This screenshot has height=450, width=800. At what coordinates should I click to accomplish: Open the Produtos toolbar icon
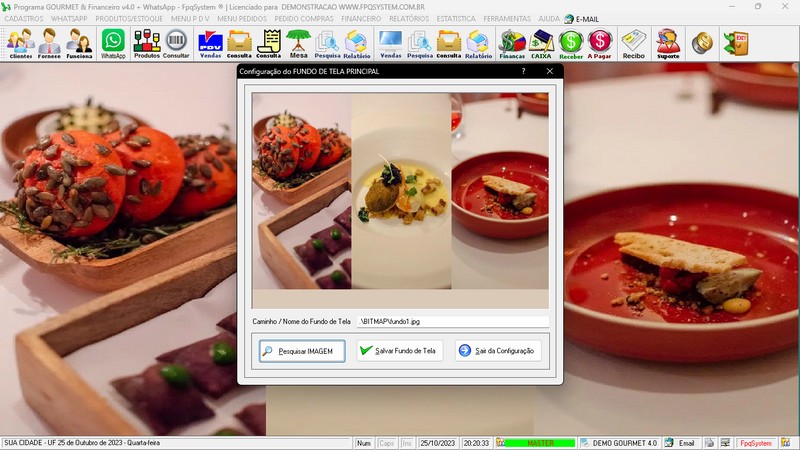pyautogui.click(x=147, y=44)
